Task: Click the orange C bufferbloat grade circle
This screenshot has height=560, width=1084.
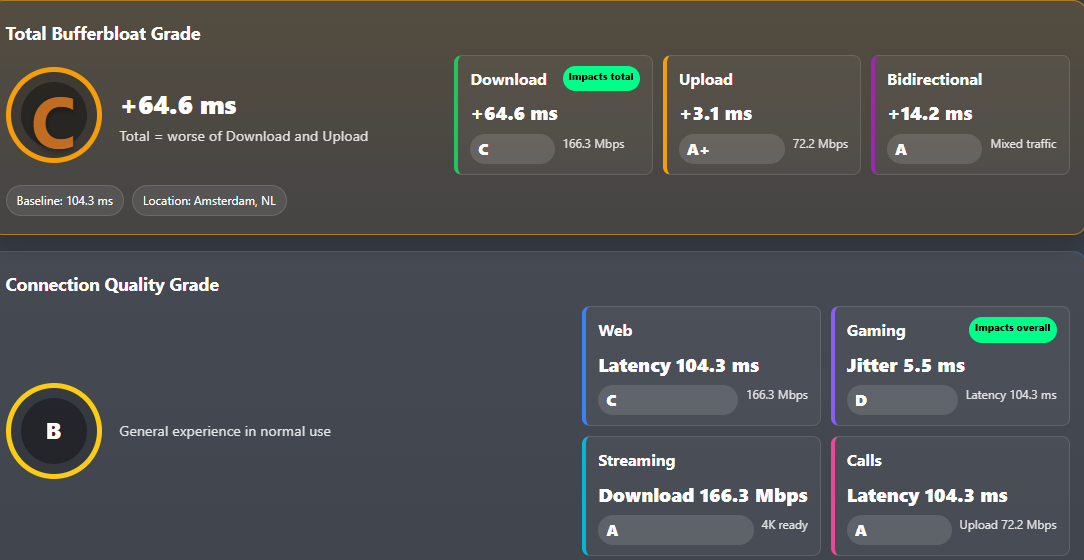Action: pyautogui.click(x=54, y=115)
